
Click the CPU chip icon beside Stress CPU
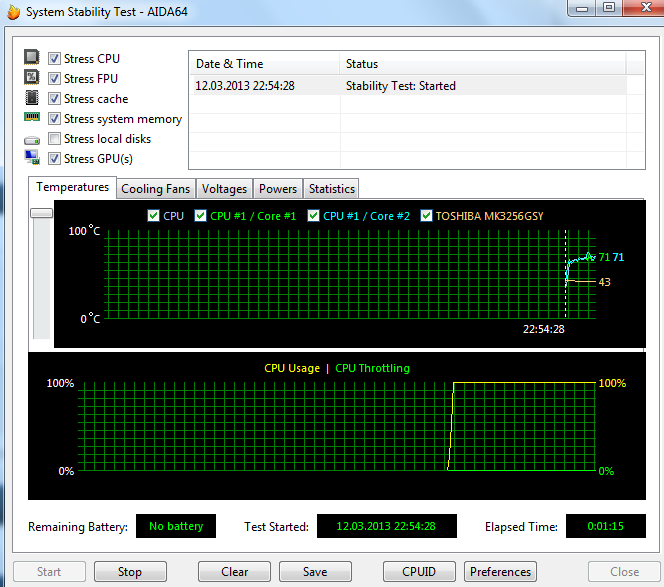pyautogui.click(x=32, y=57)
